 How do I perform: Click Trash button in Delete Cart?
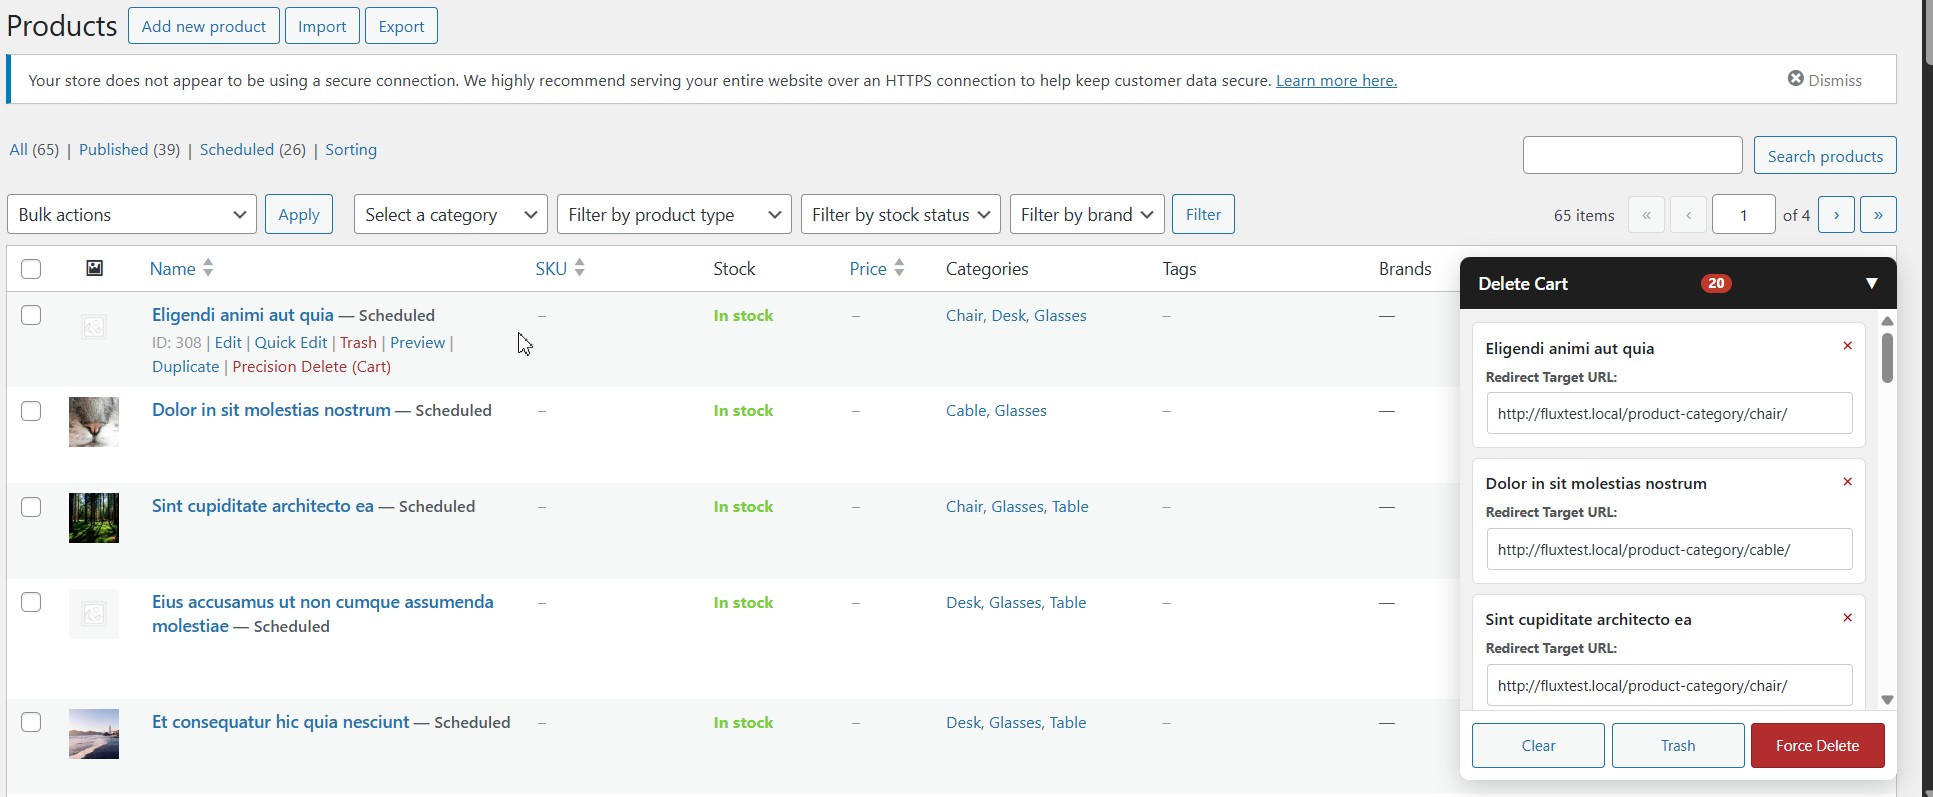point(1678,745)
